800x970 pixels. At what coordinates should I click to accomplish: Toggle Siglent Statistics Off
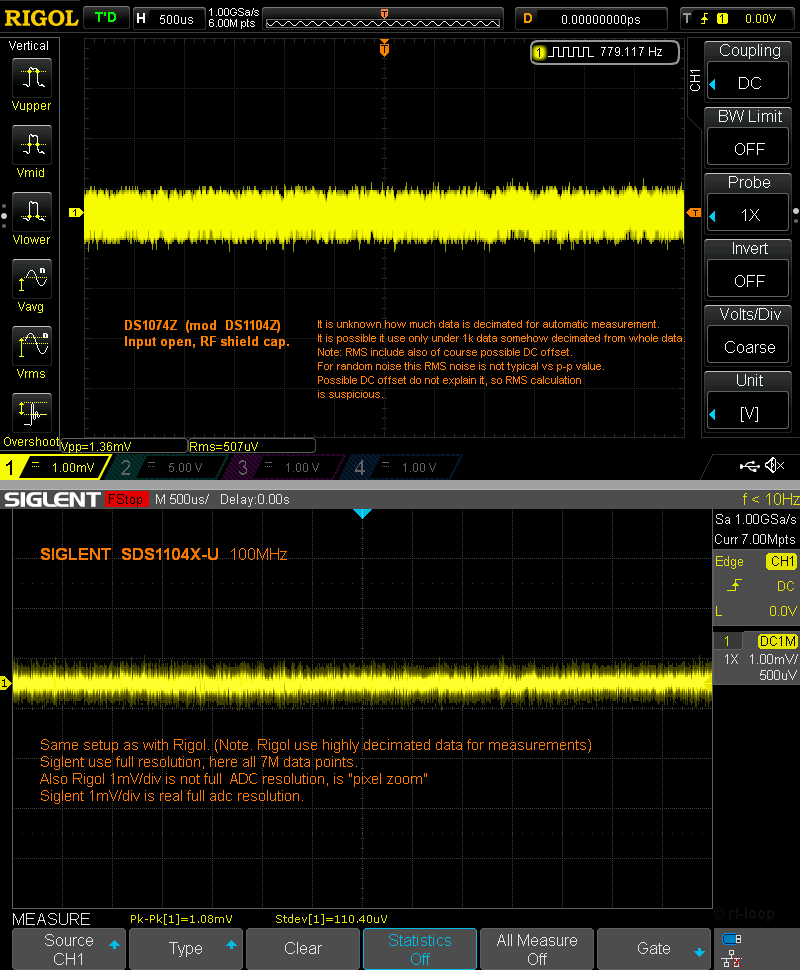[419, 949]
